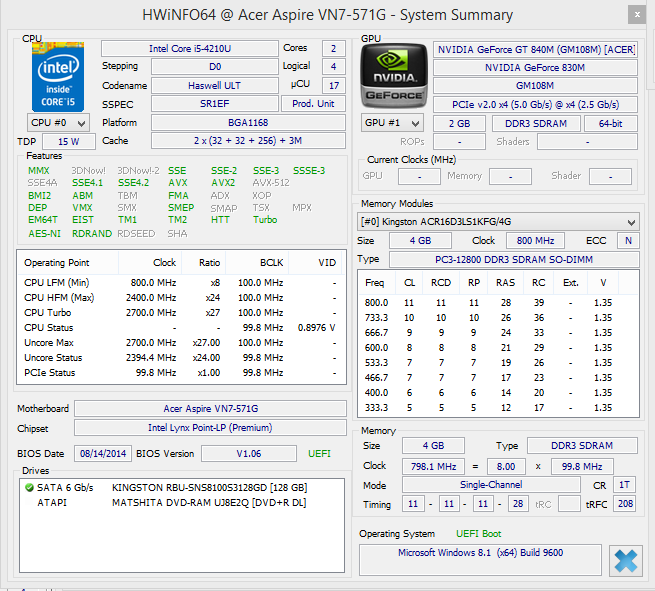Image resolution: width=655 pixels, height=591 pixels.
Task: Click the NVIDIA GeForce 830M field
Action: (536, 68)
